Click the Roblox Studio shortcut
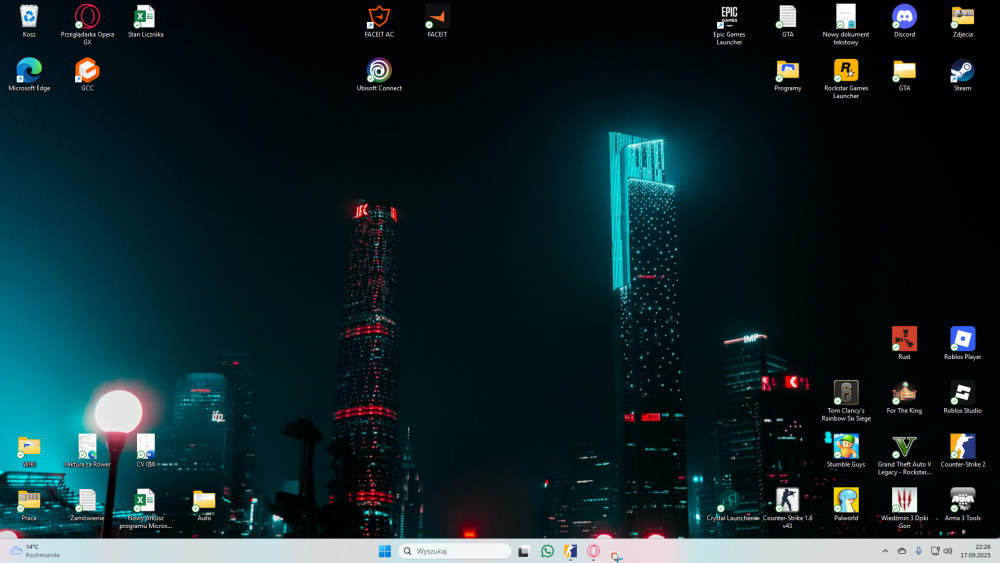This screenshot has height=563, width=1000. (x=962, y=397)
